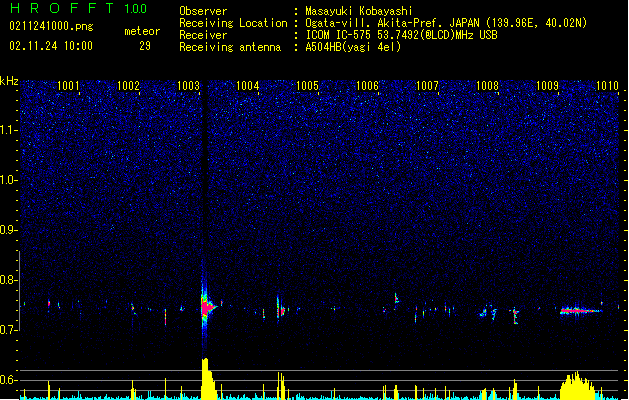Click the 0.6 kHz frequency axis label

(9, 380)
